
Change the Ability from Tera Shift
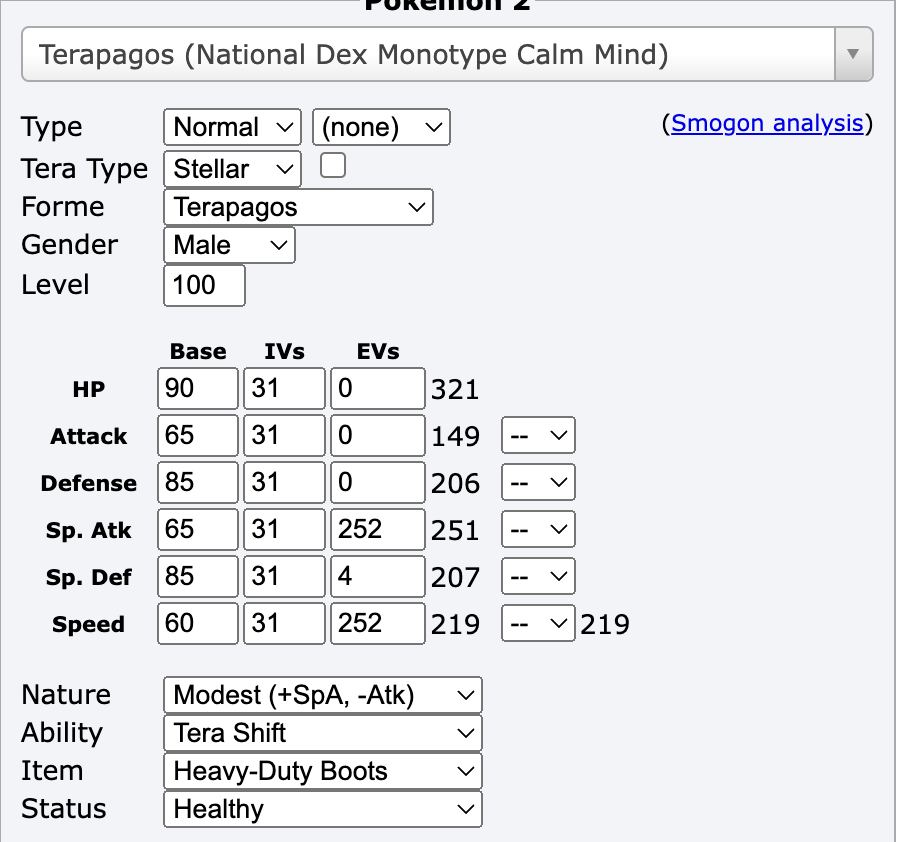click(x=322, y=733)
